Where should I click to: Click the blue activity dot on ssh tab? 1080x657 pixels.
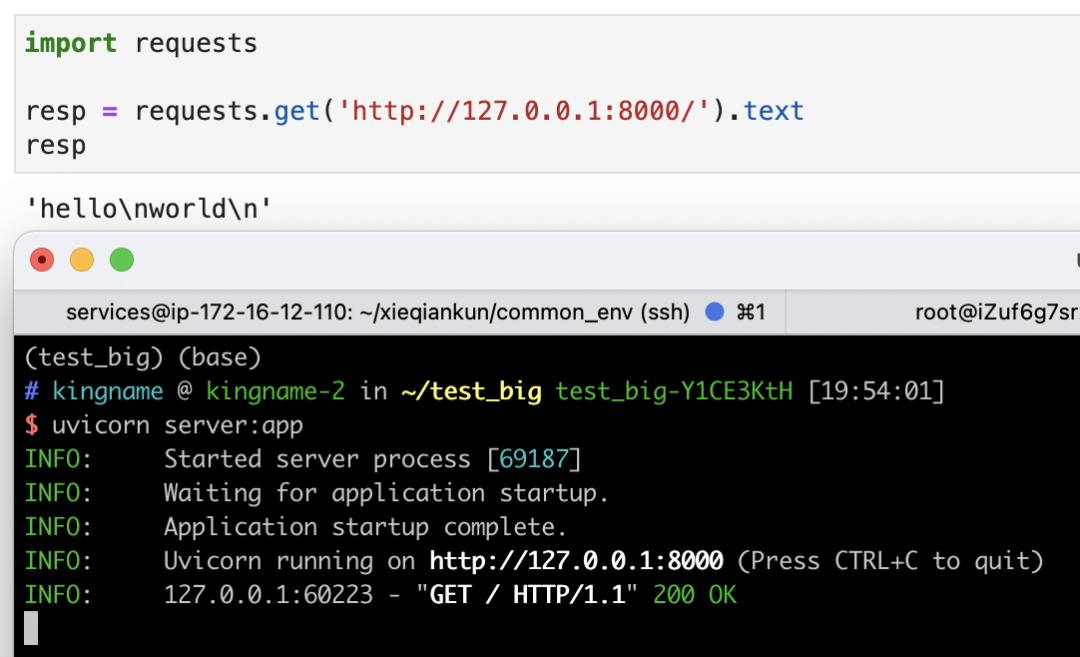tap(715, 312)
